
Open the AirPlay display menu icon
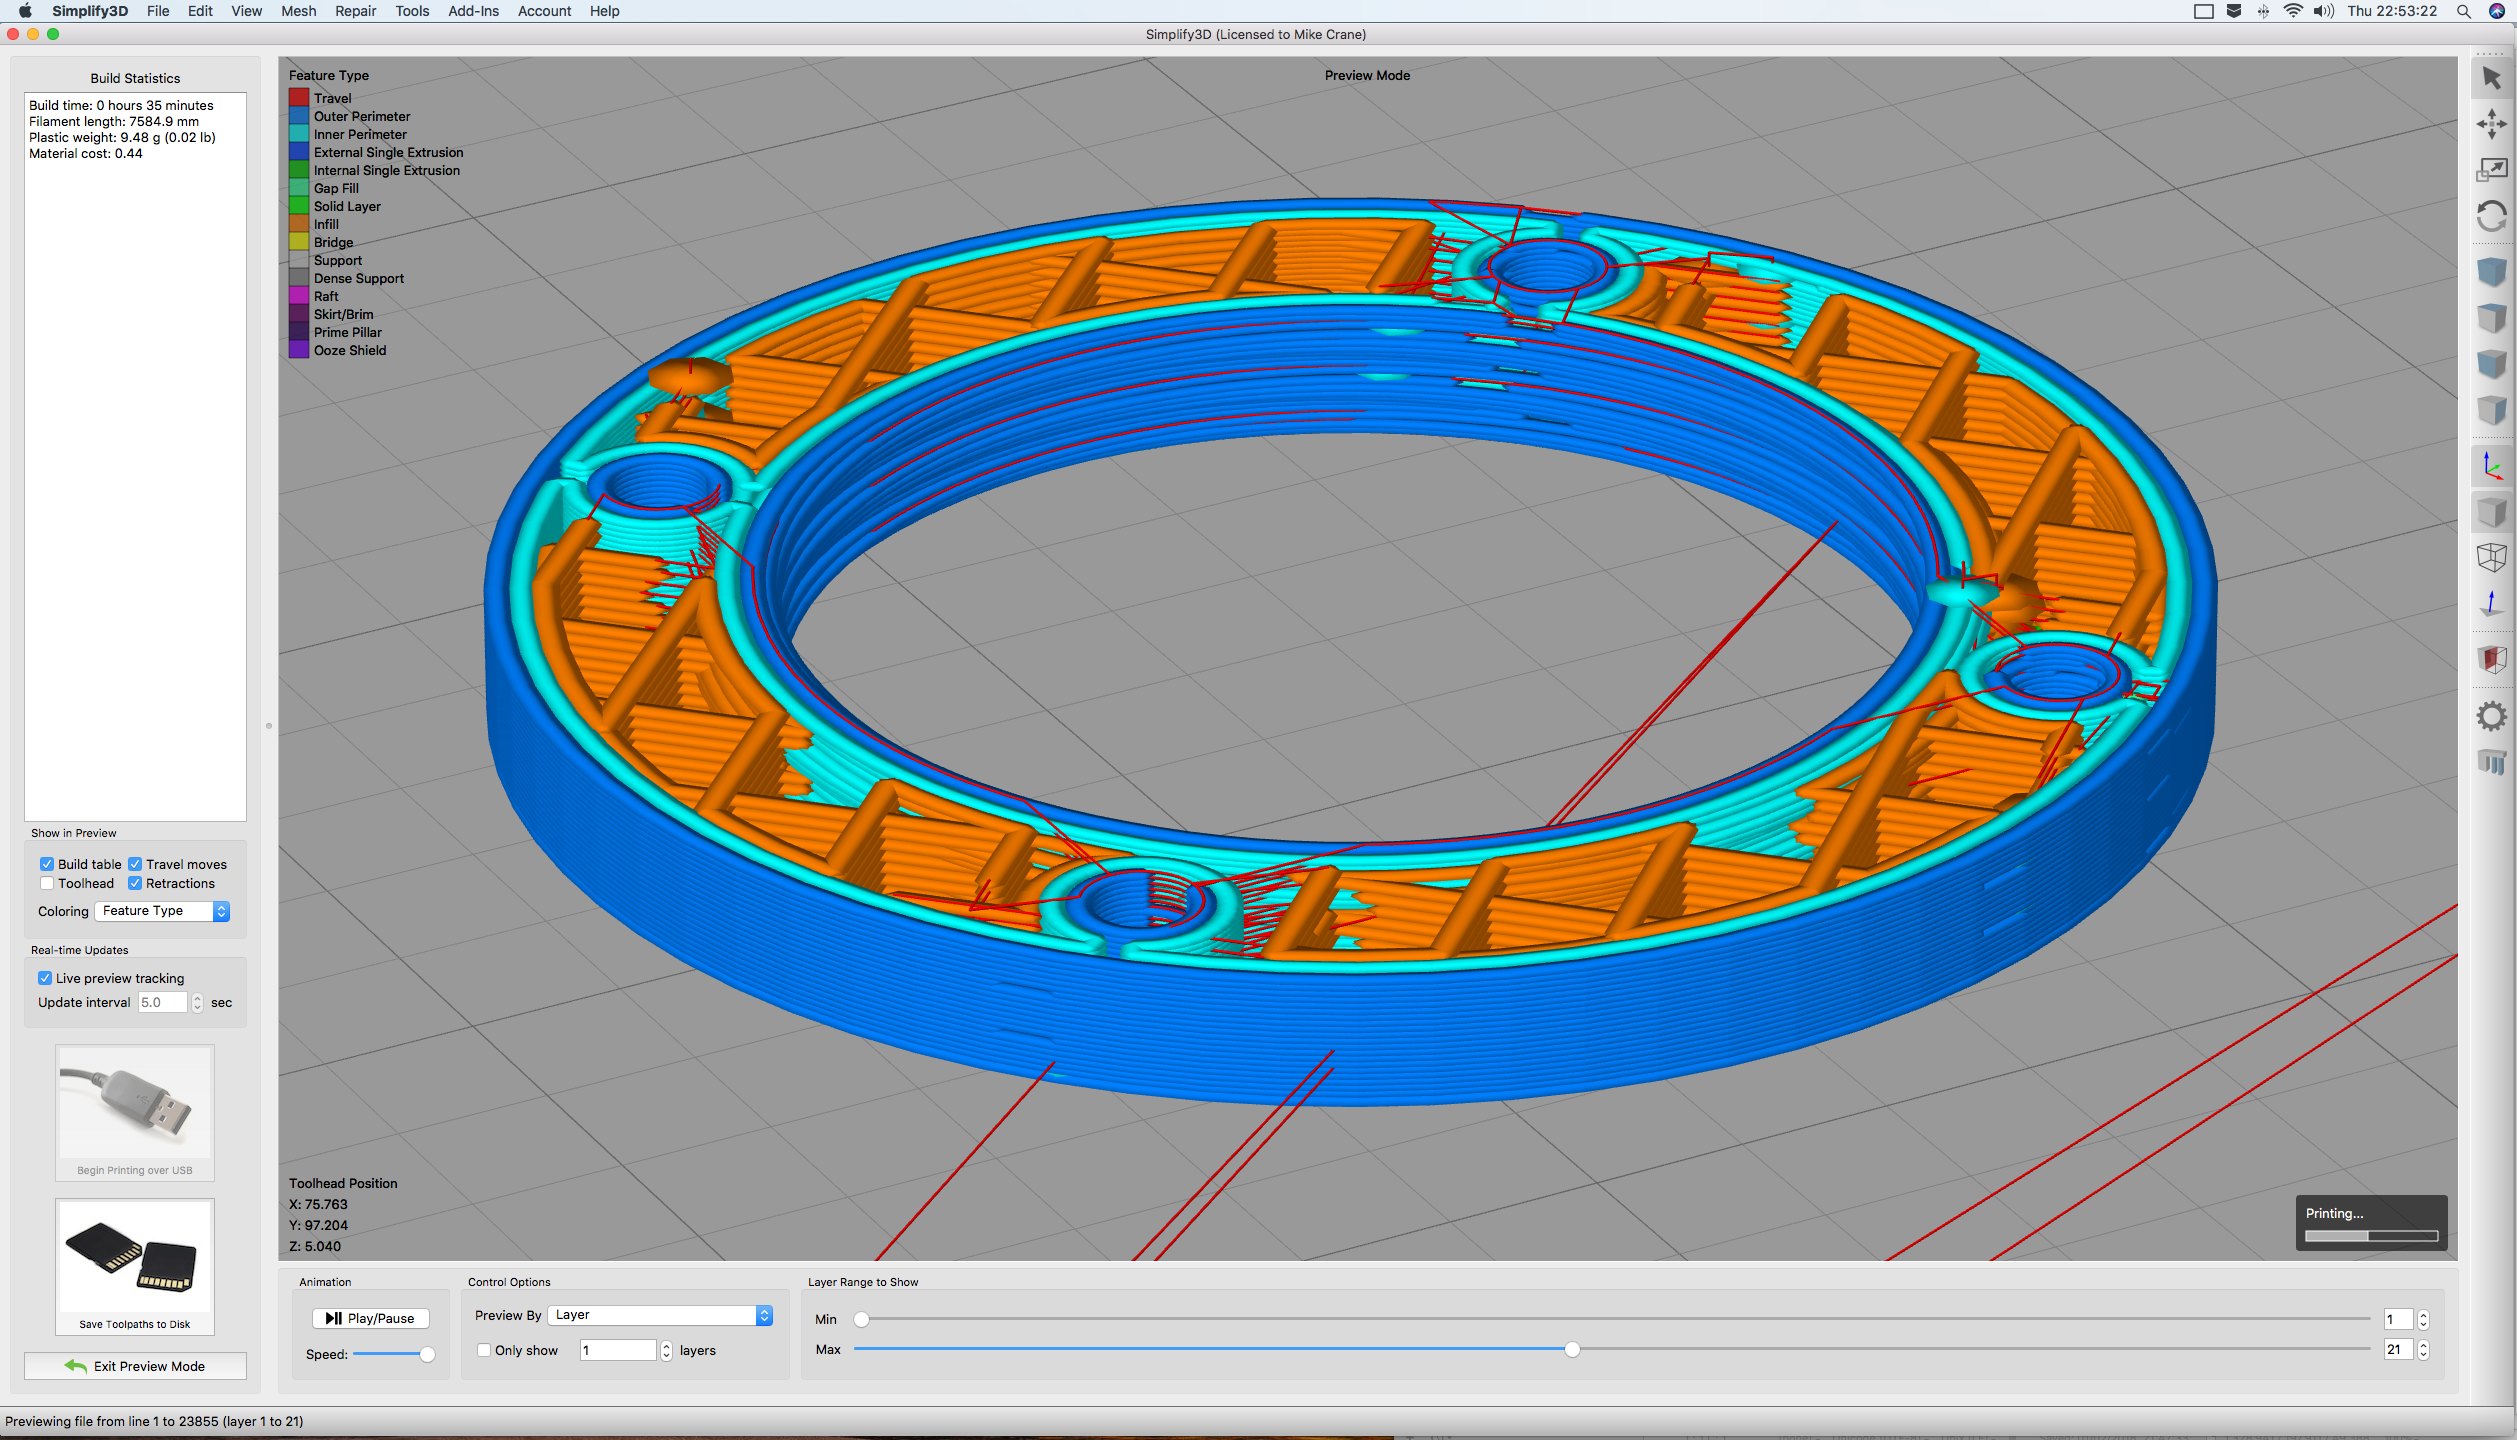coord(2203,11)
